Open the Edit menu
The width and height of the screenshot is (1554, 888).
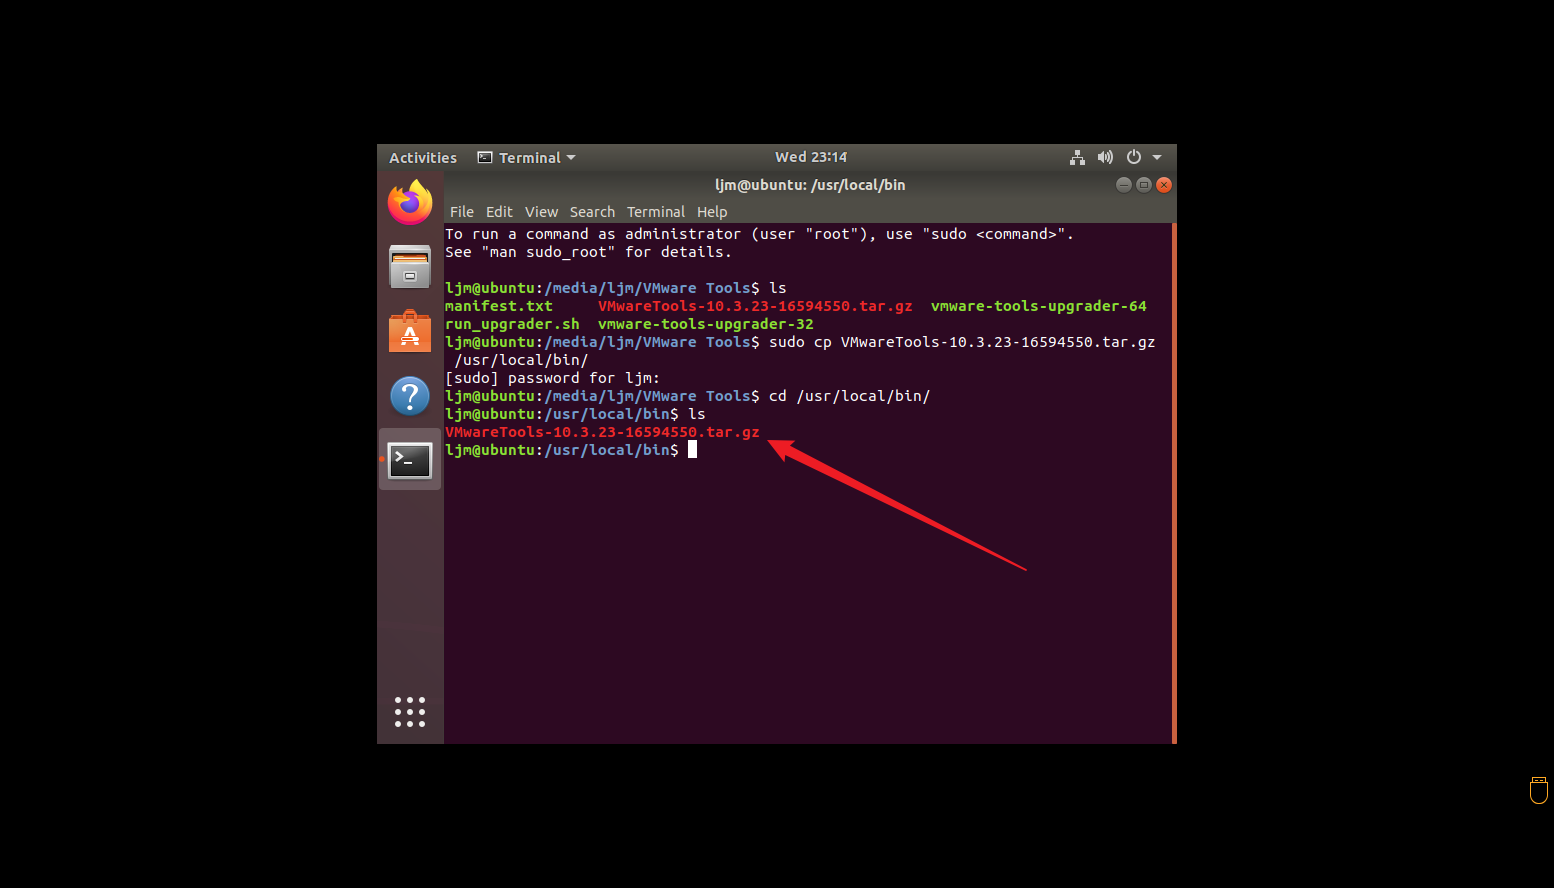tap(499, 212)
